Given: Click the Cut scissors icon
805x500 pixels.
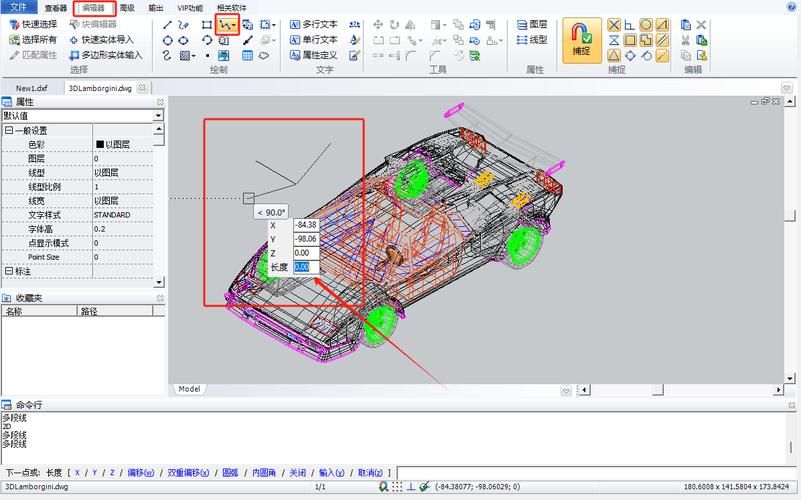Looking at the screenshot, I should 685,40.
